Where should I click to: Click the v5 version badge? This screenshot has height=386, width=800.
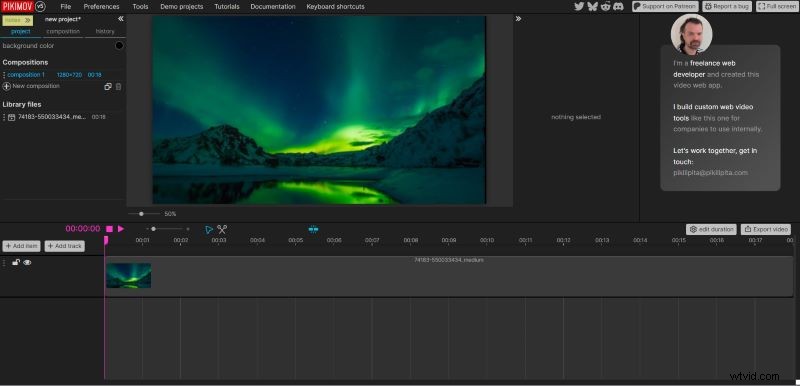(x=40, y=7)
